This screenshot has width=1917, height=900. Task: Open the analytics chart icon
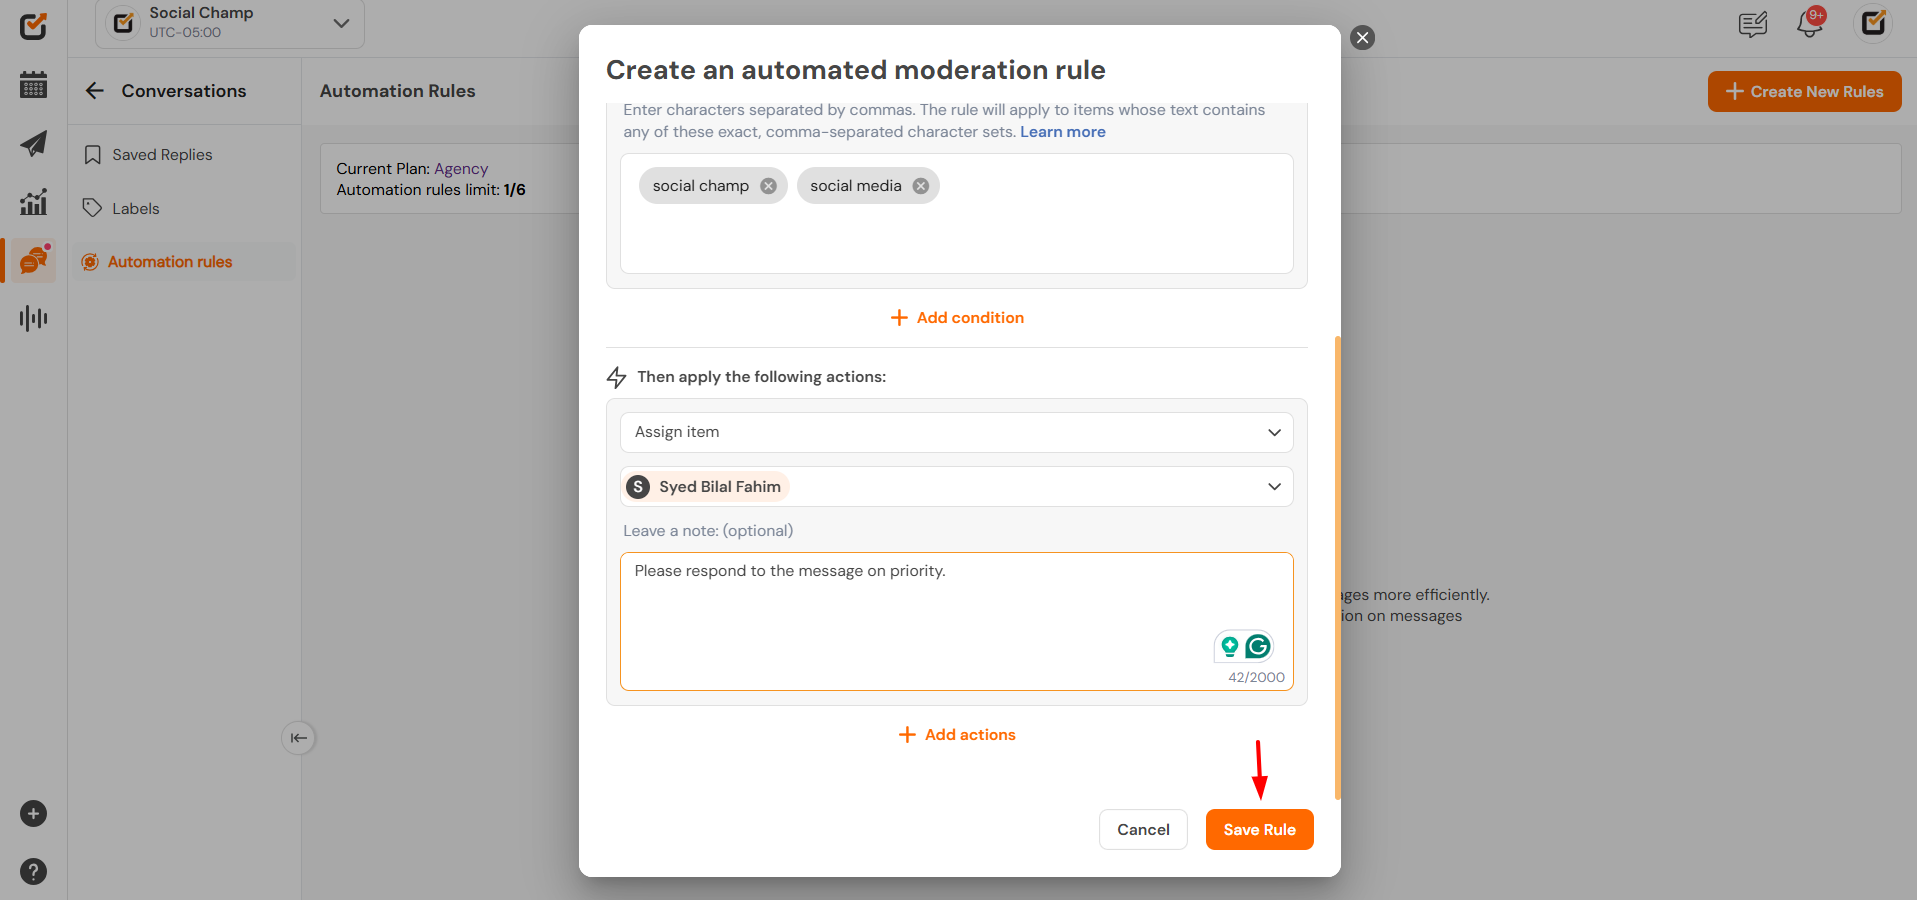point(33,202)
